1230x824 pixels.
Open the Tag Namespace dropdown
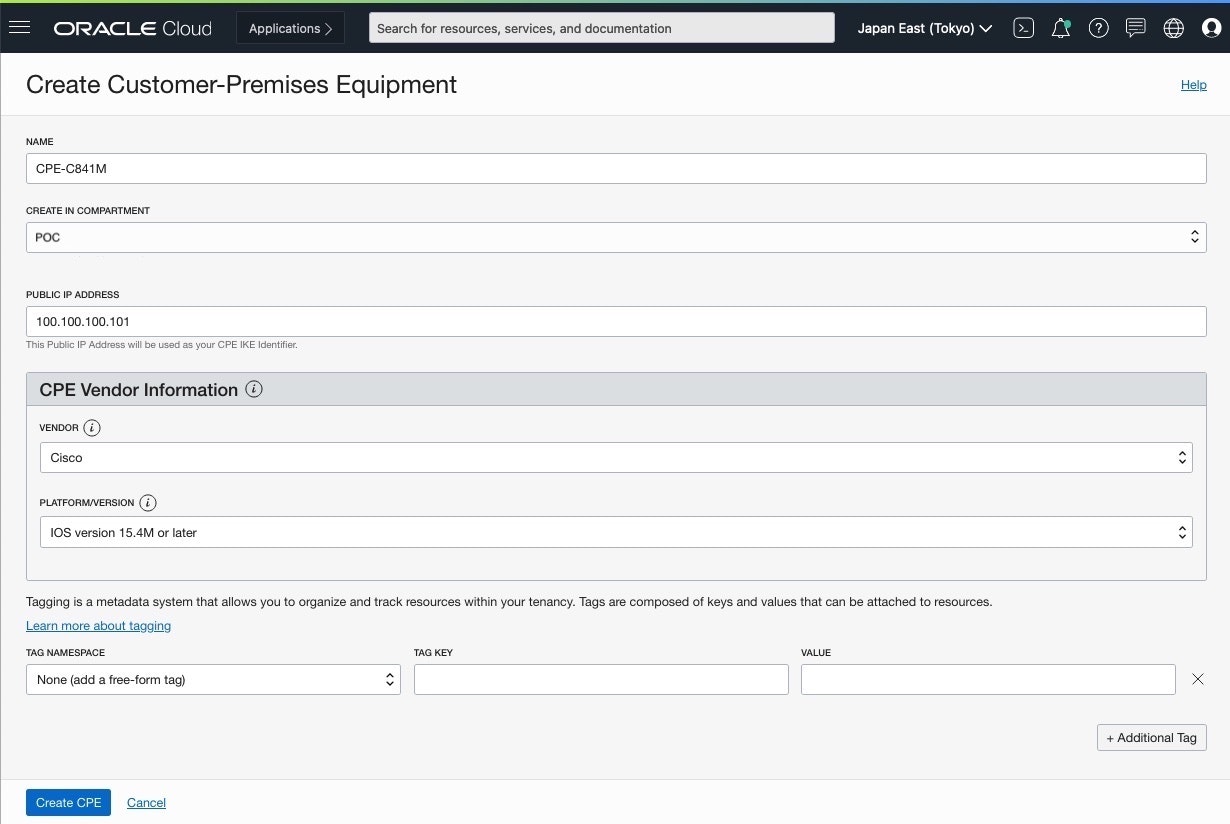tap(213, 679)
